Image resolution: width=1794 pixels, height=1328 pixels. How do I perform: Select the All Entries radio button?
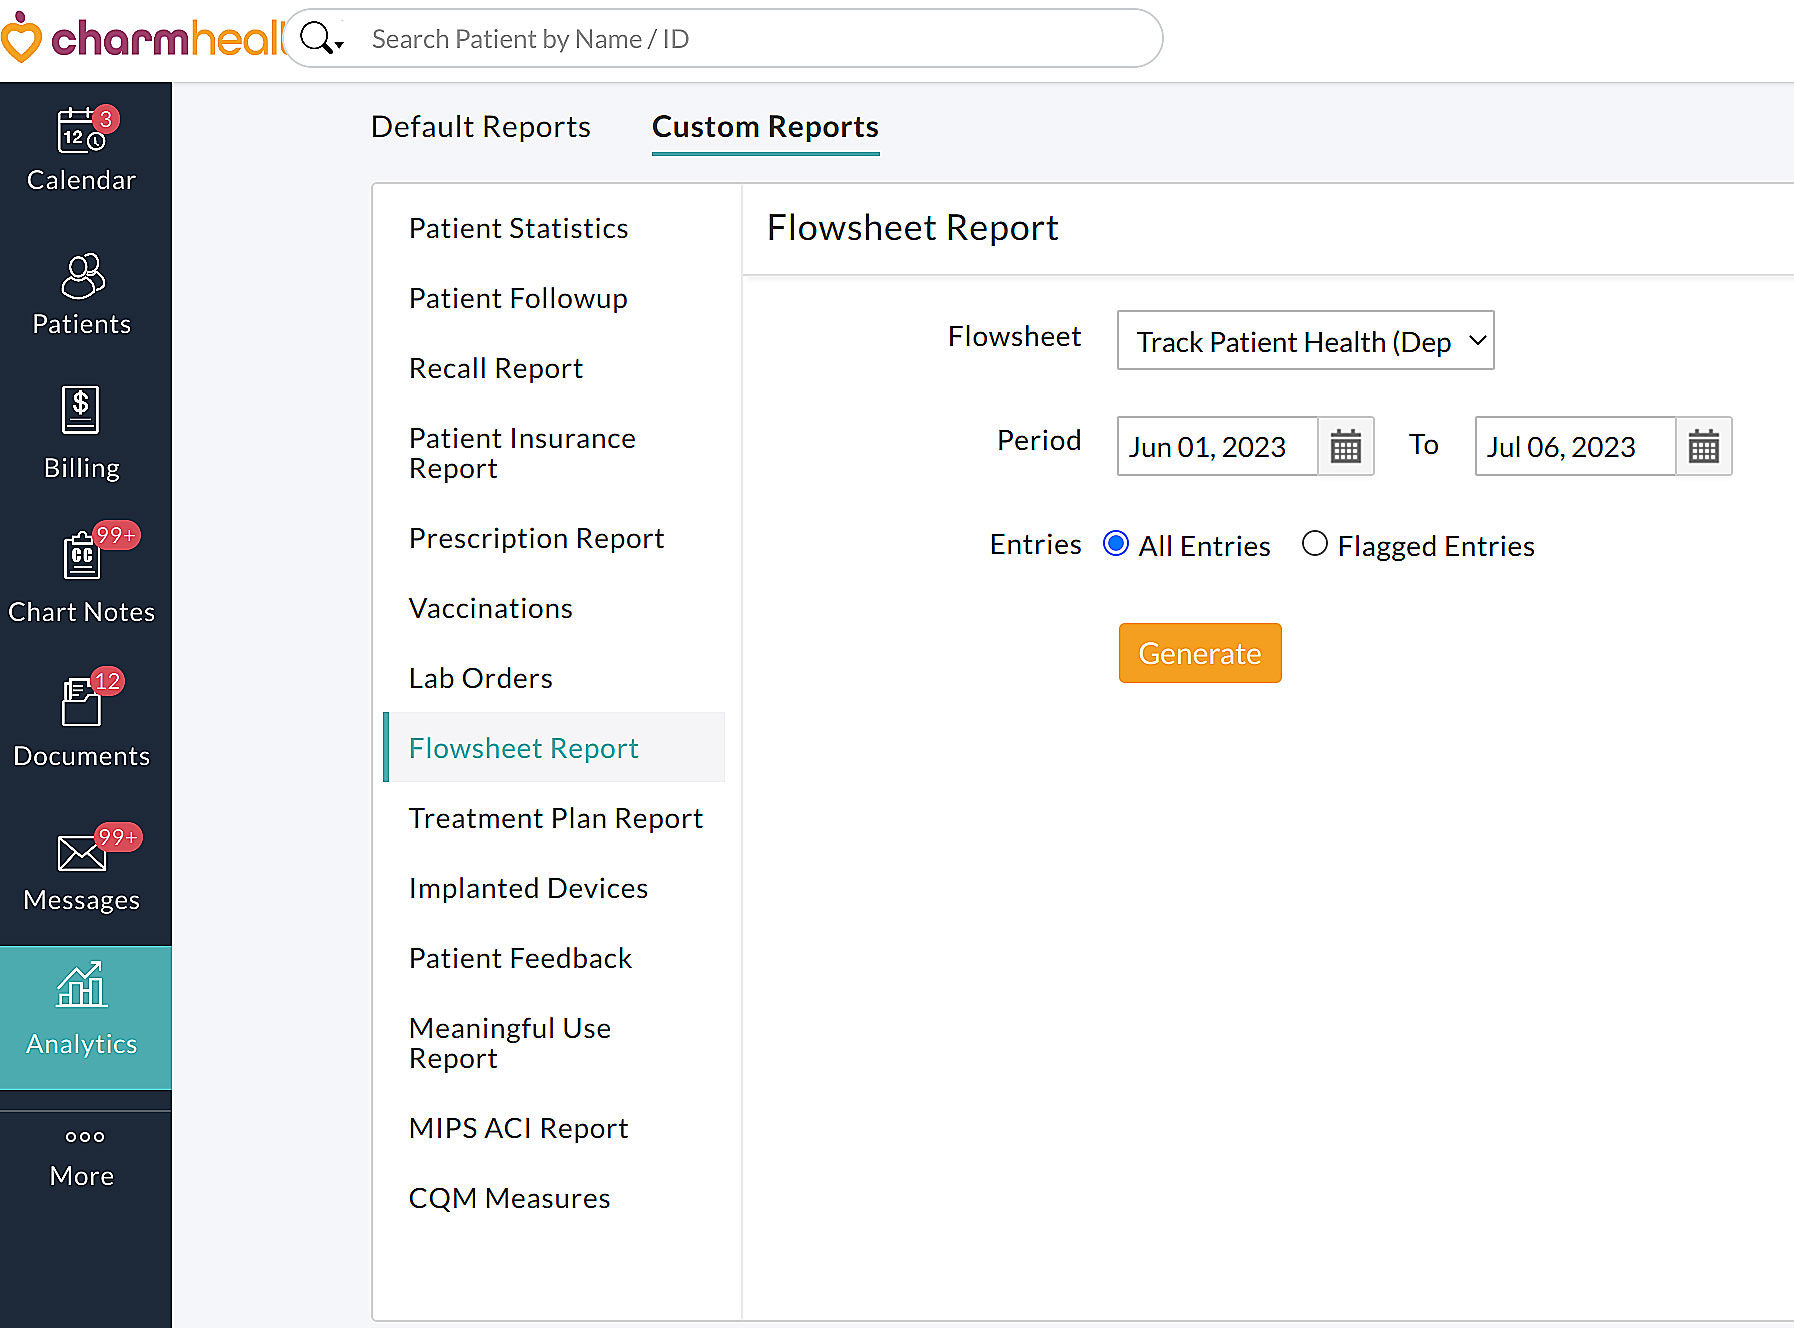(1115, 544)
